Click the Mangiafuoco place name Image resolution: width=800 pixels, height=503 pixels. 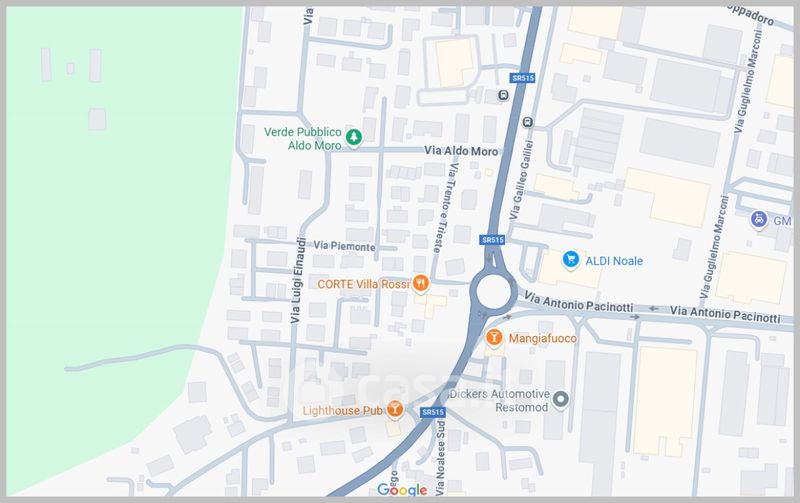coord(542,338)
